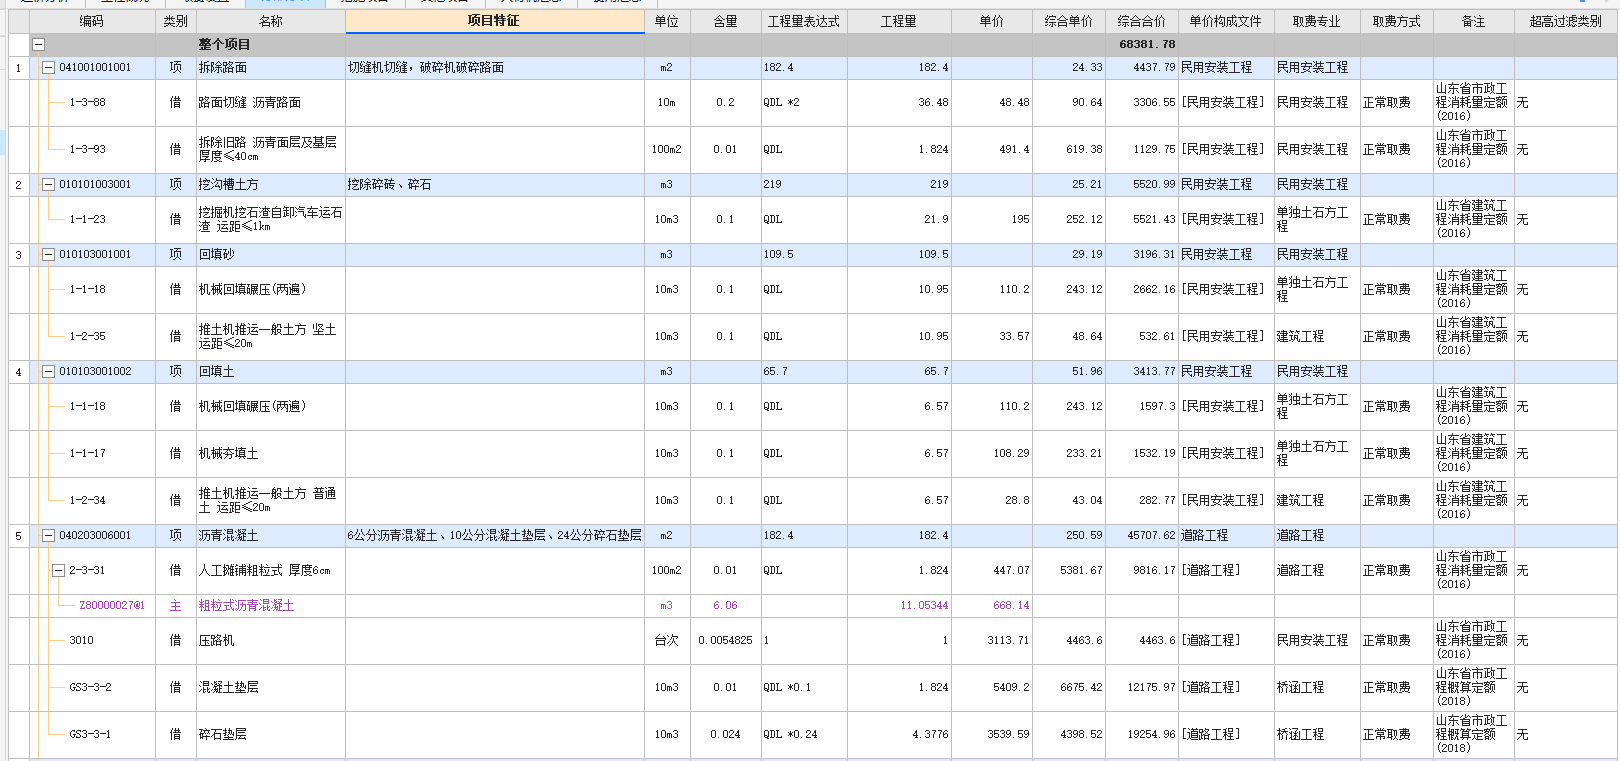Click the 类别 column header
The image size is (1620, 761).
point(175,21)
